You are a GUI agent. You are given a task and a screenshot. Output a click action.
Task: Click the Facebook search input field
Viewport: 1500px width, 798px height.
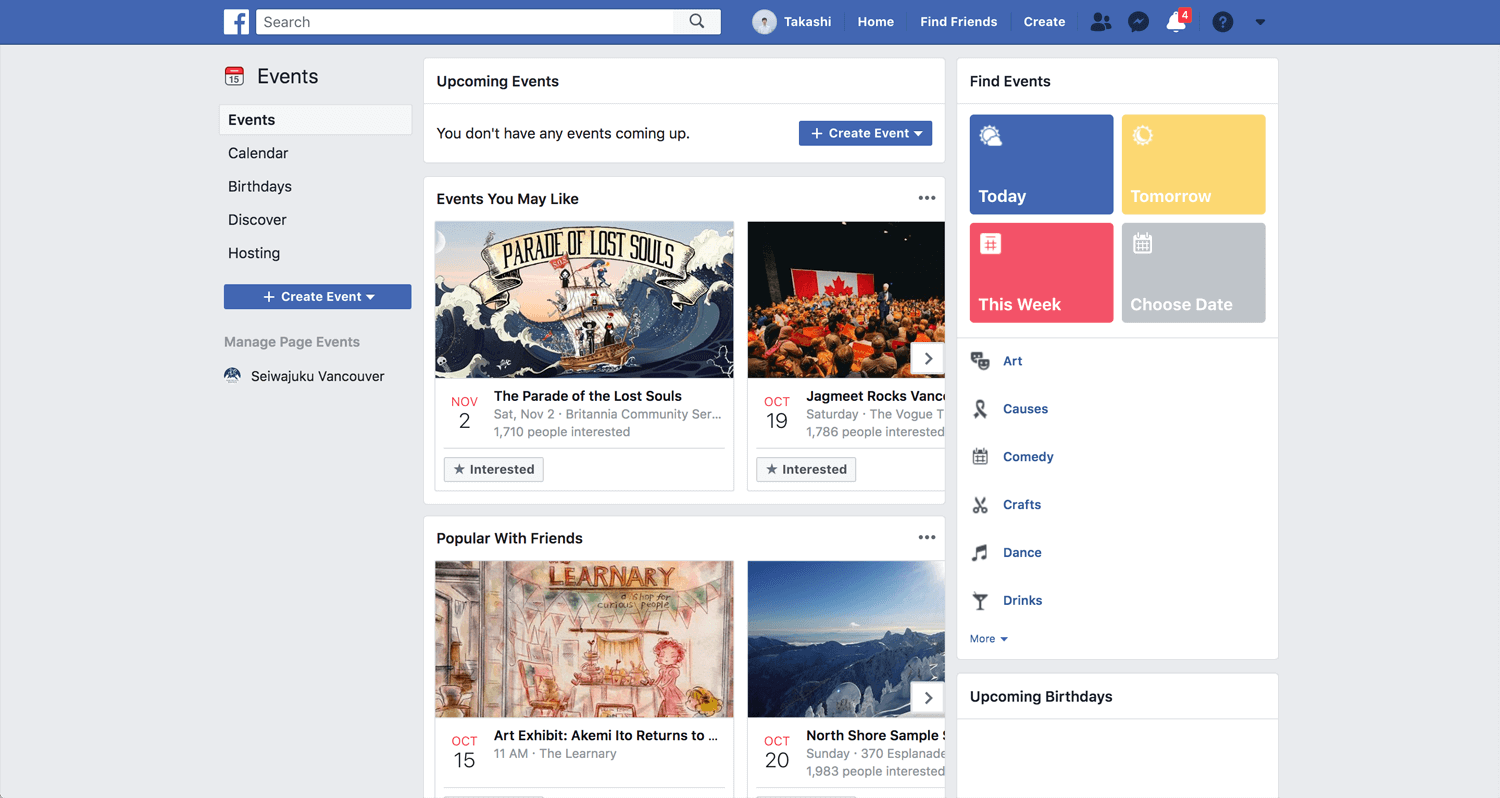click(465, 22)
